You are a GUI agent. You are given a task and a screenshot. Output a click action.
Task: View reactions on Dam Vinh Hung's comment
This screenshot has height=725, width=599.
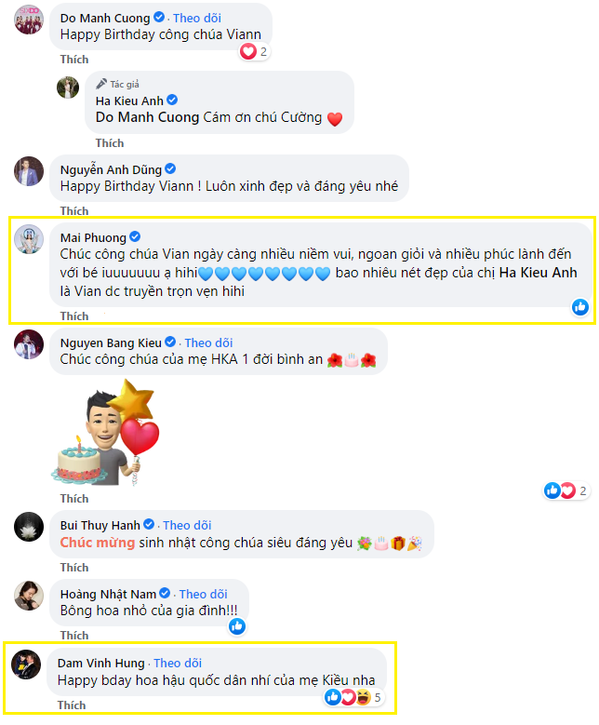pyautogui.click(x=354, y=697)
